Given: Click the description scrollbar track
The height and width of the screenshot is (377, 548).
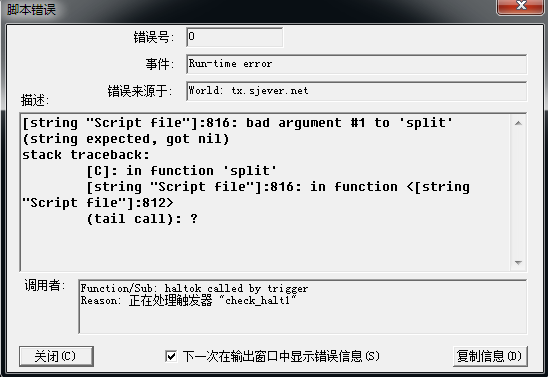Looking at the screenshot, I should click(x=518, y=193).
